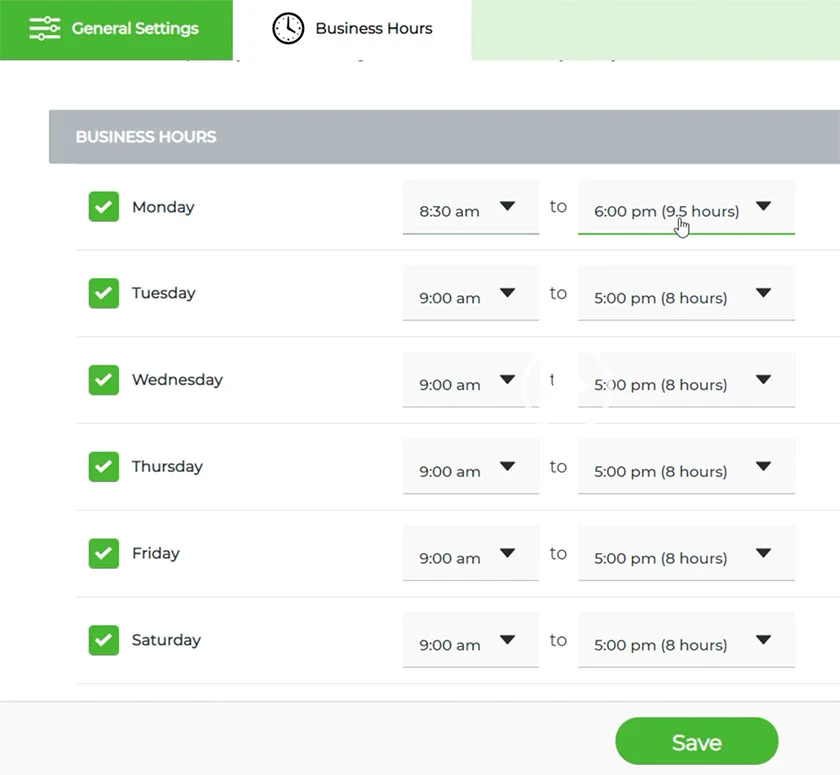Open Tuesday end time dropdown
The image size is (840, 775).
686,294
